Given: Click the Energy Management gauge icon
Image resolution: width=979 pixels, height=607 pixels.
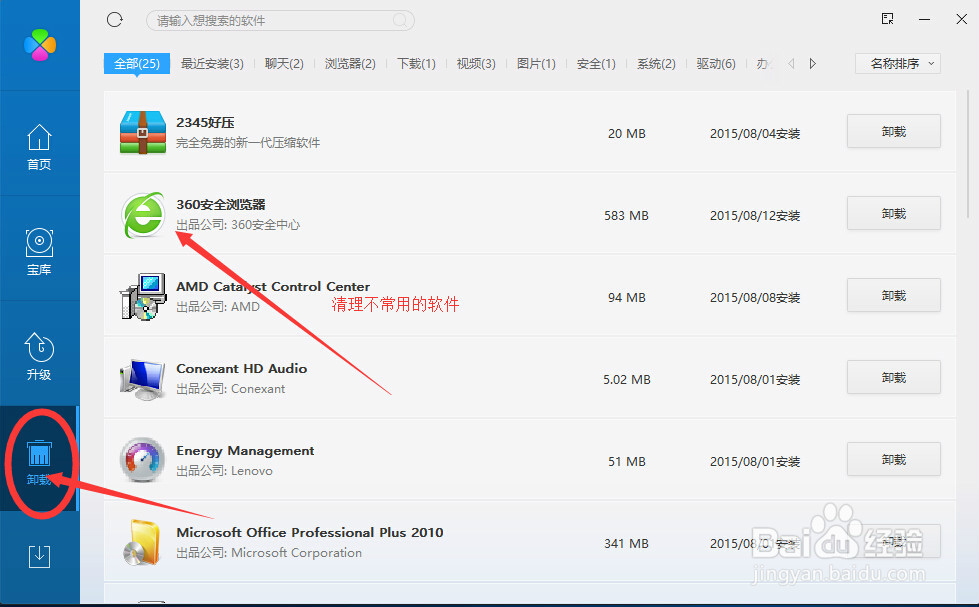Looking at the screenshot, I should point(143,460).
